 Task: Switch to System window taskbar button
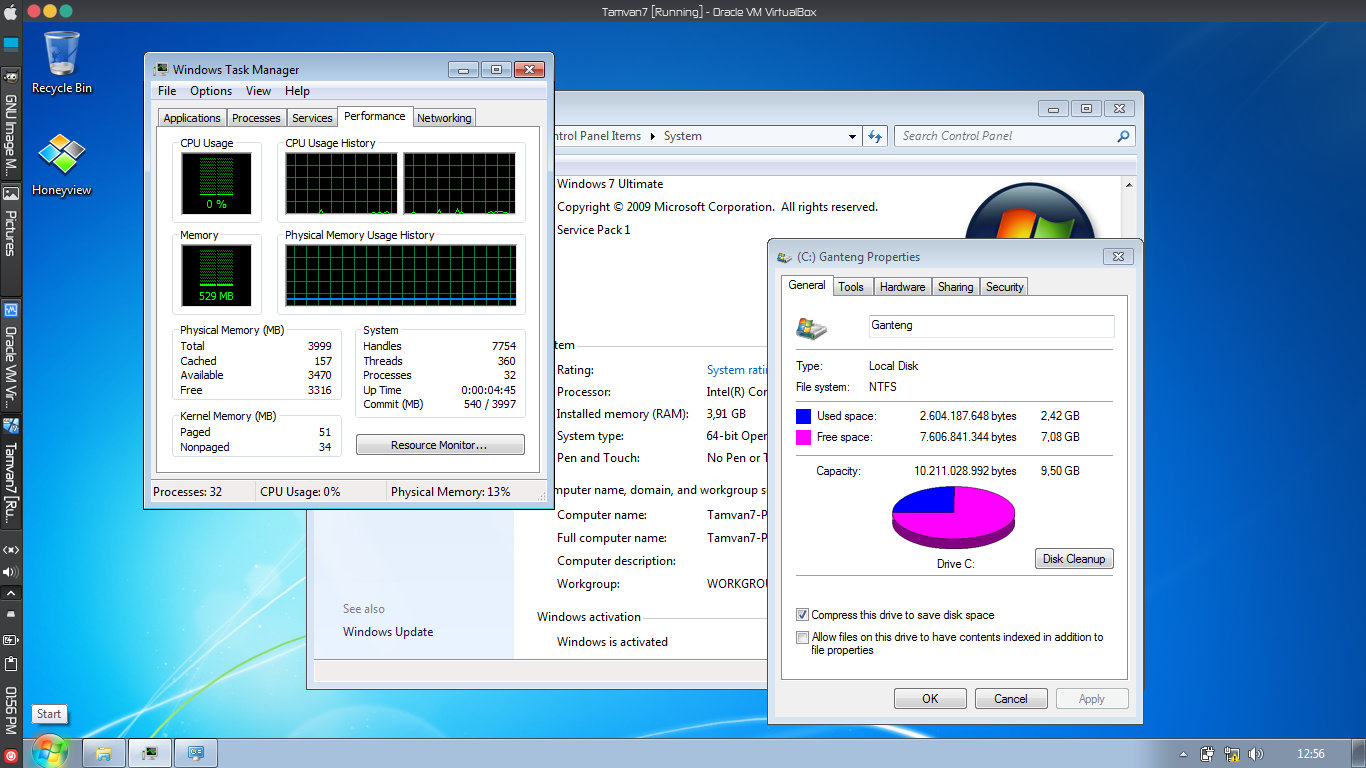(x=196, y=753)
